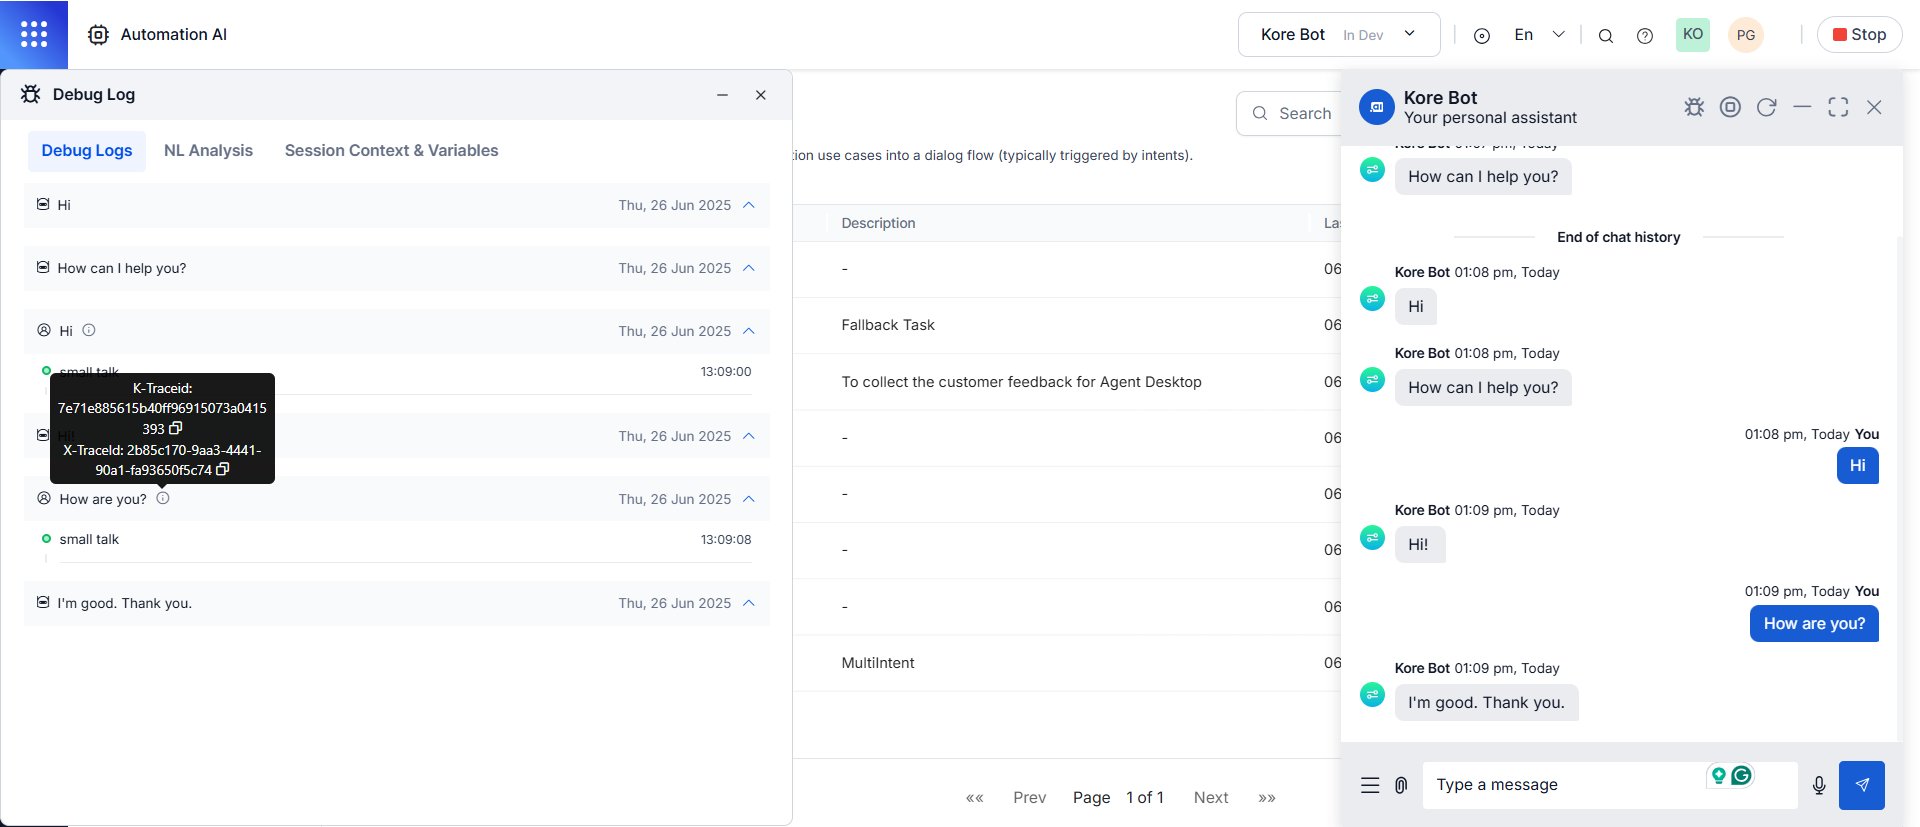Screen dimensions: 1920x827
Task: Copy the X-TraceId value
Action: 223,469
